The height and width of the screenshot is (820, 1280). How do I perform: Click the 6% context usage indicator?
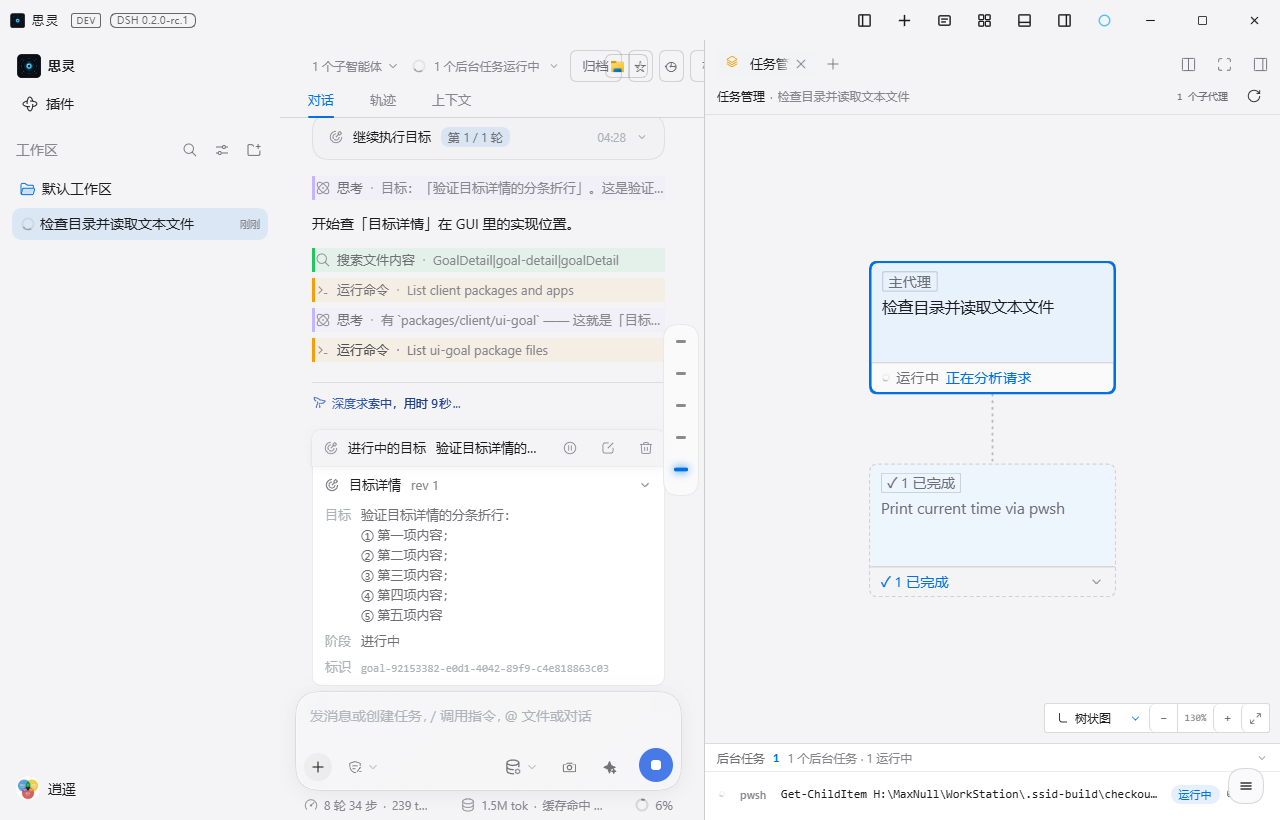[654, 805]
